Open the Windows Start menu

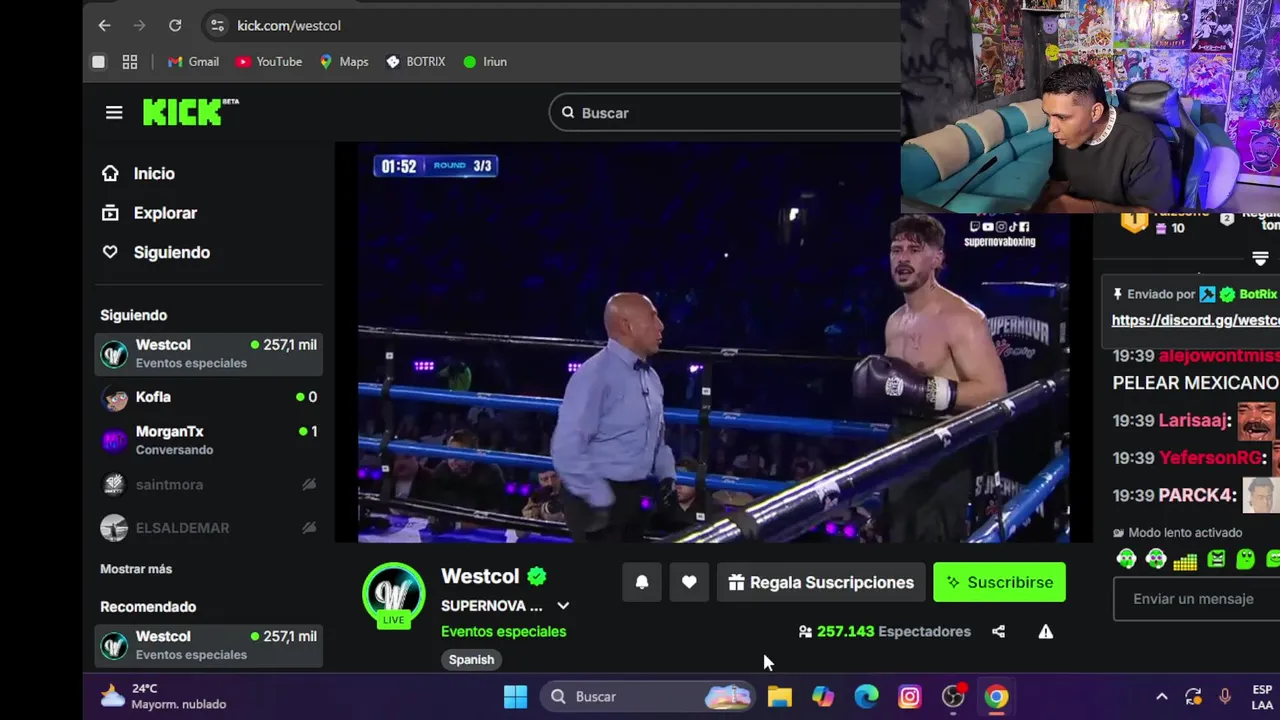(516, 696)
